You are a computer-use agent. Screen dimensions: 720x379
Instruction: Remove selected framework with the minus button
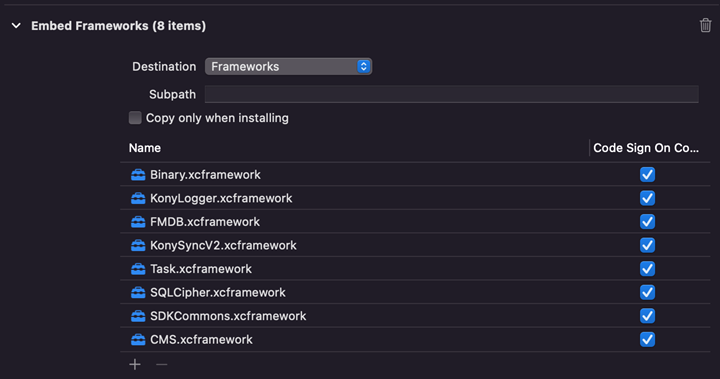(162, 364)
